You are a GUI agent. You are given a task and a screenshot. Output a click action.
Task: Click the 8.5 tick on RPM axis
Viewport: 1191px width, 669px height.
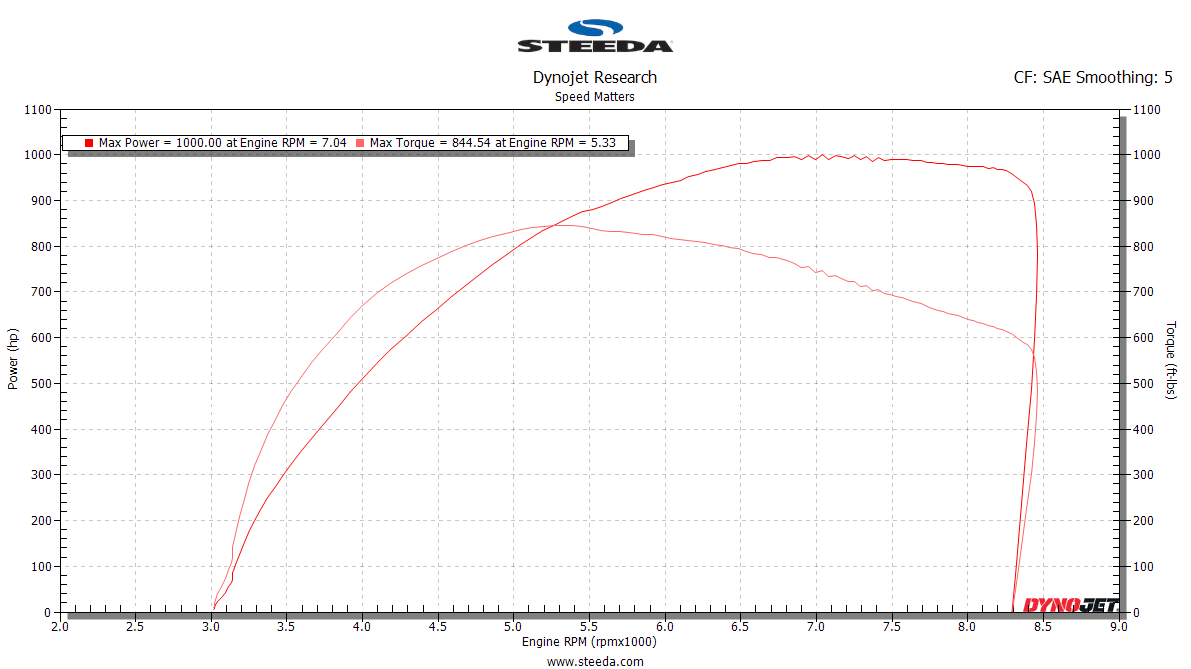coord(1043,626)
